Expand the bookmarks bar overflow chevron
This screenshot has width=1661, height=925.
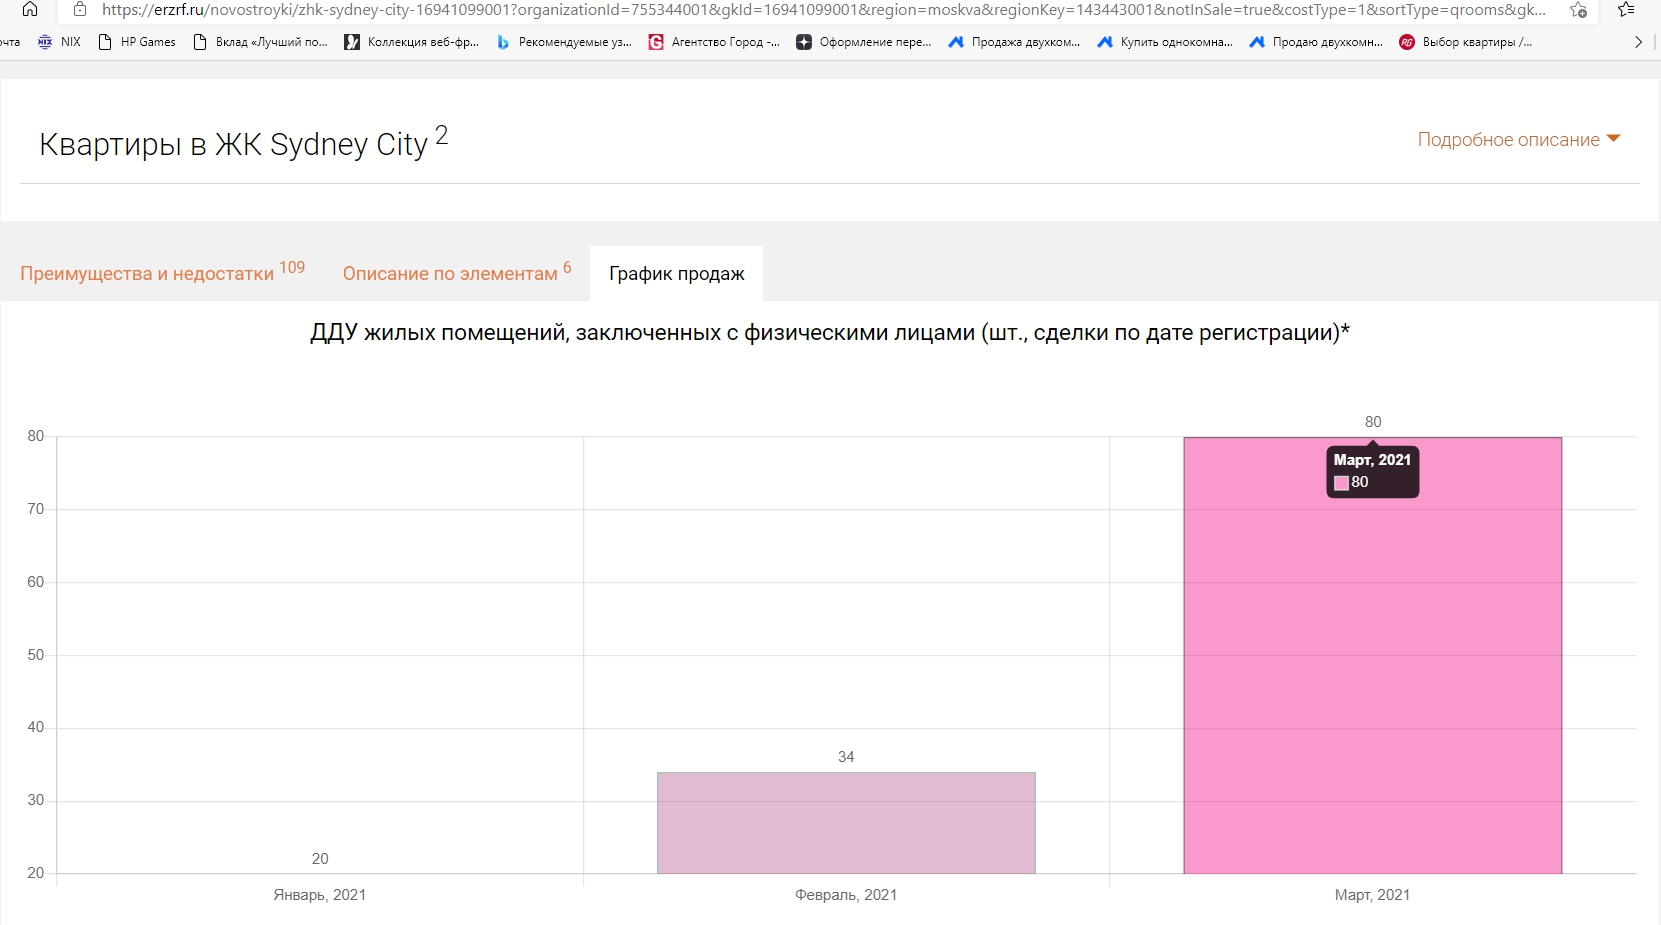pyautogui.click(x=1638, y=42)
